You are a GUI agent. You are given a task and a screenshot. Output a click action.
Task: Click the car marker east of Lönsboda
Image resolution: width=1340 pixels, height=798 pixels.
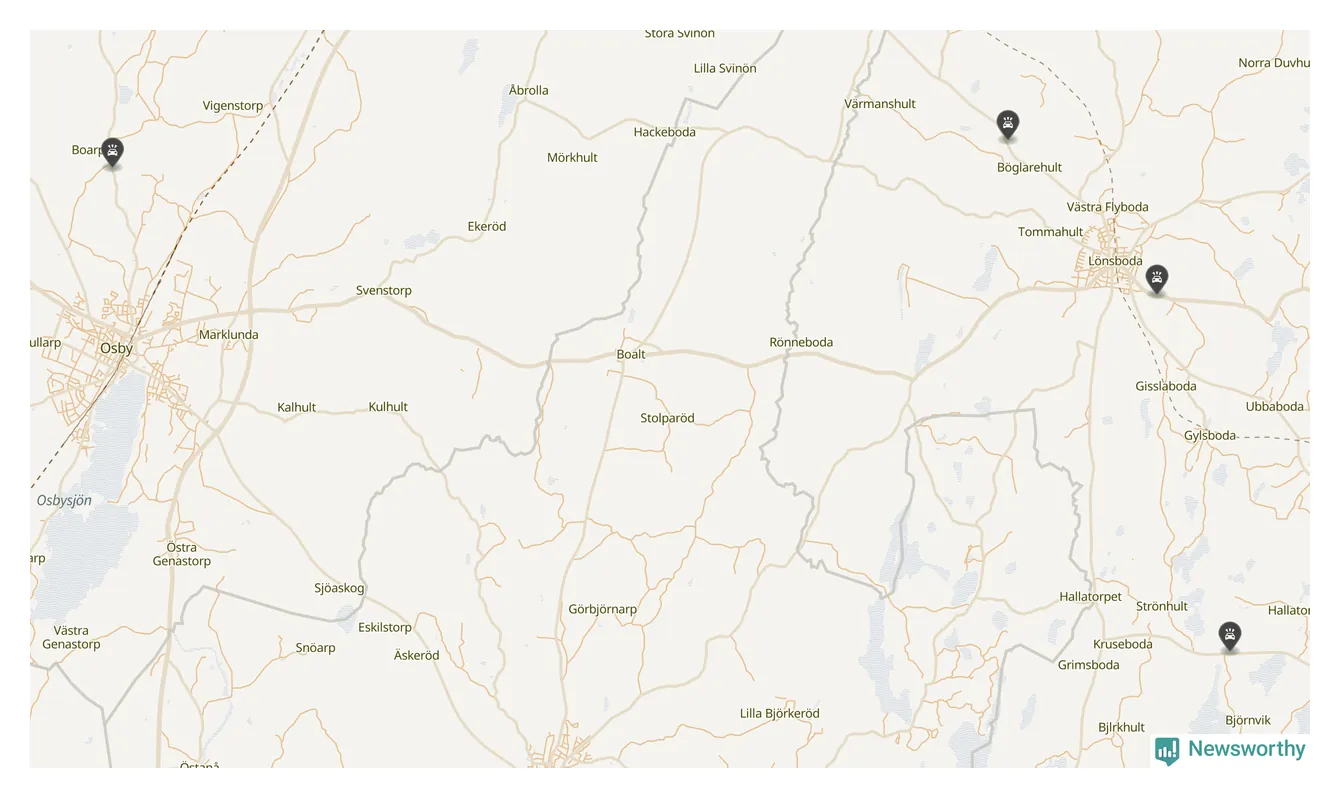[1157, 279]
